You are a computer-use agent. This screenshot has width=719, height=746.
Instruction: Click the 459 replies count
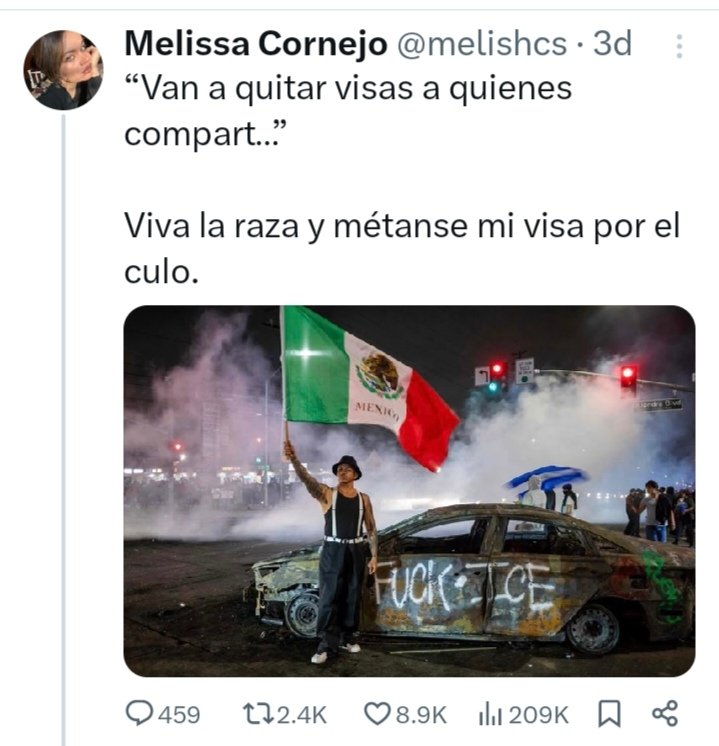coord(179,715)
